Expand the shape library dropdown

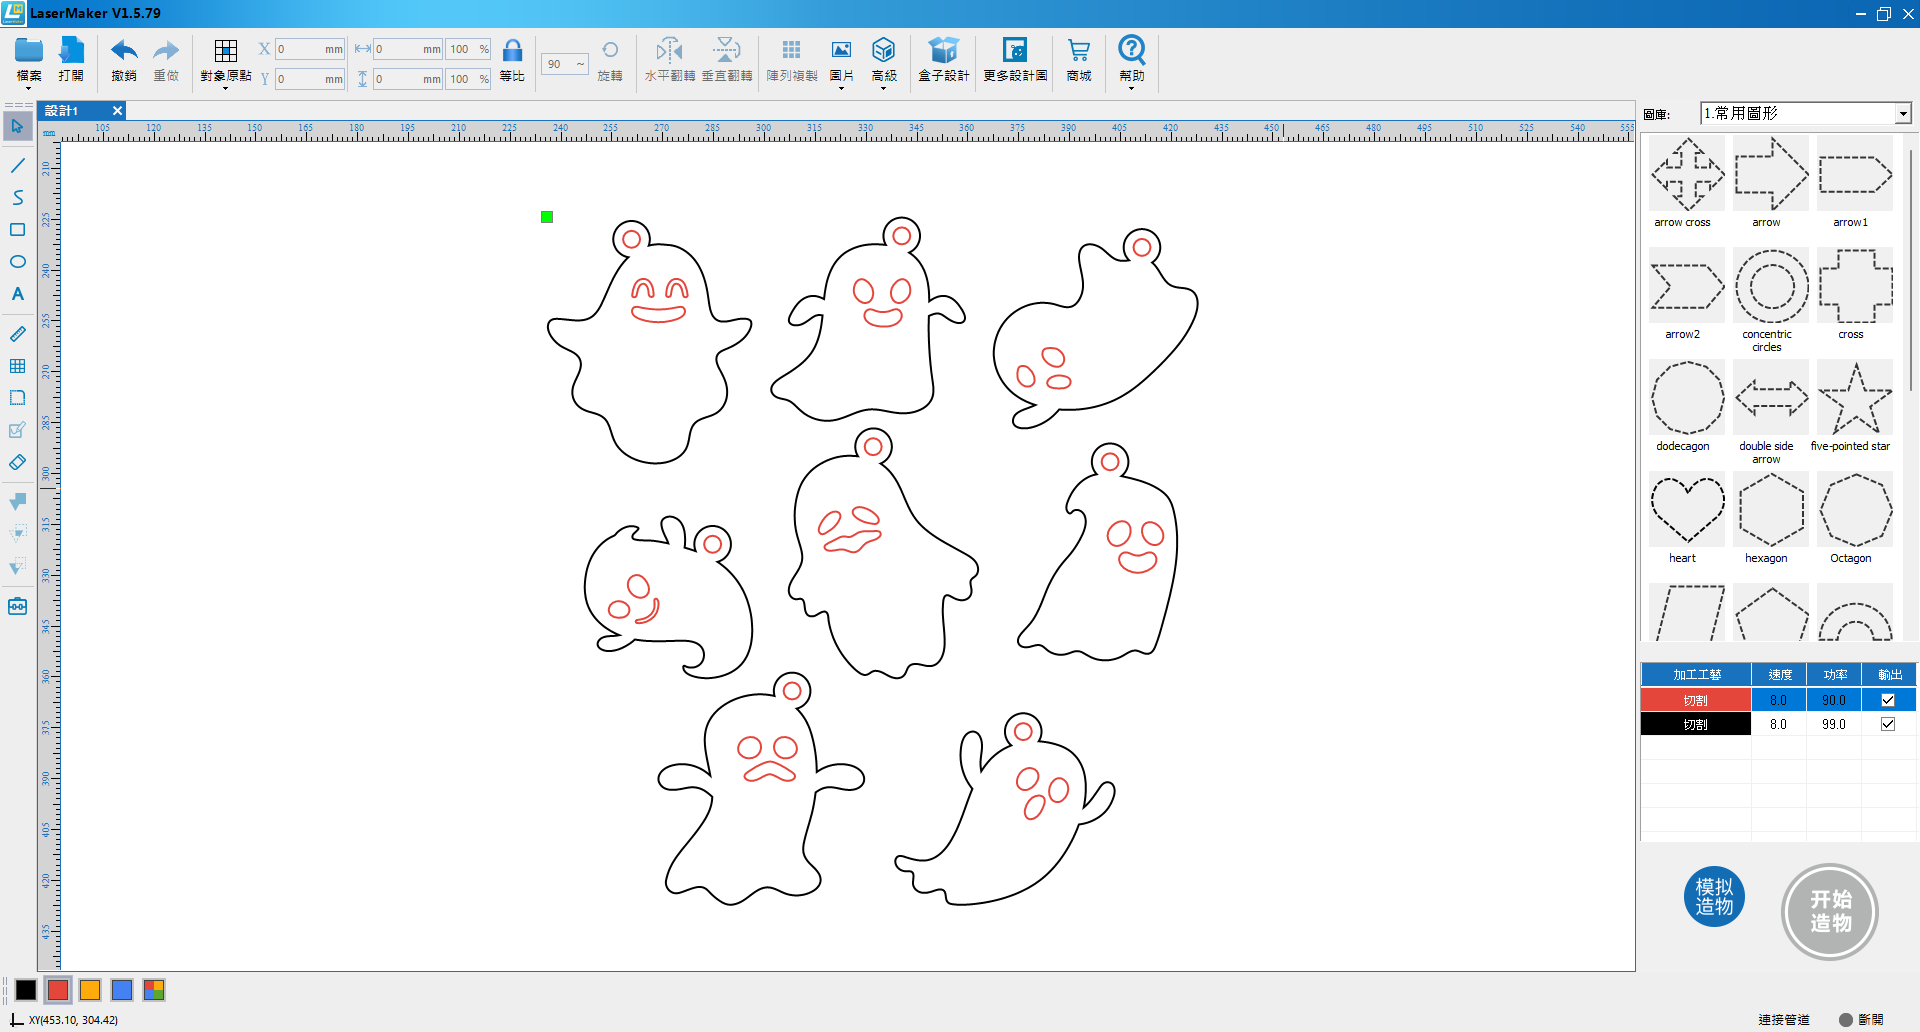(1902, 114)
